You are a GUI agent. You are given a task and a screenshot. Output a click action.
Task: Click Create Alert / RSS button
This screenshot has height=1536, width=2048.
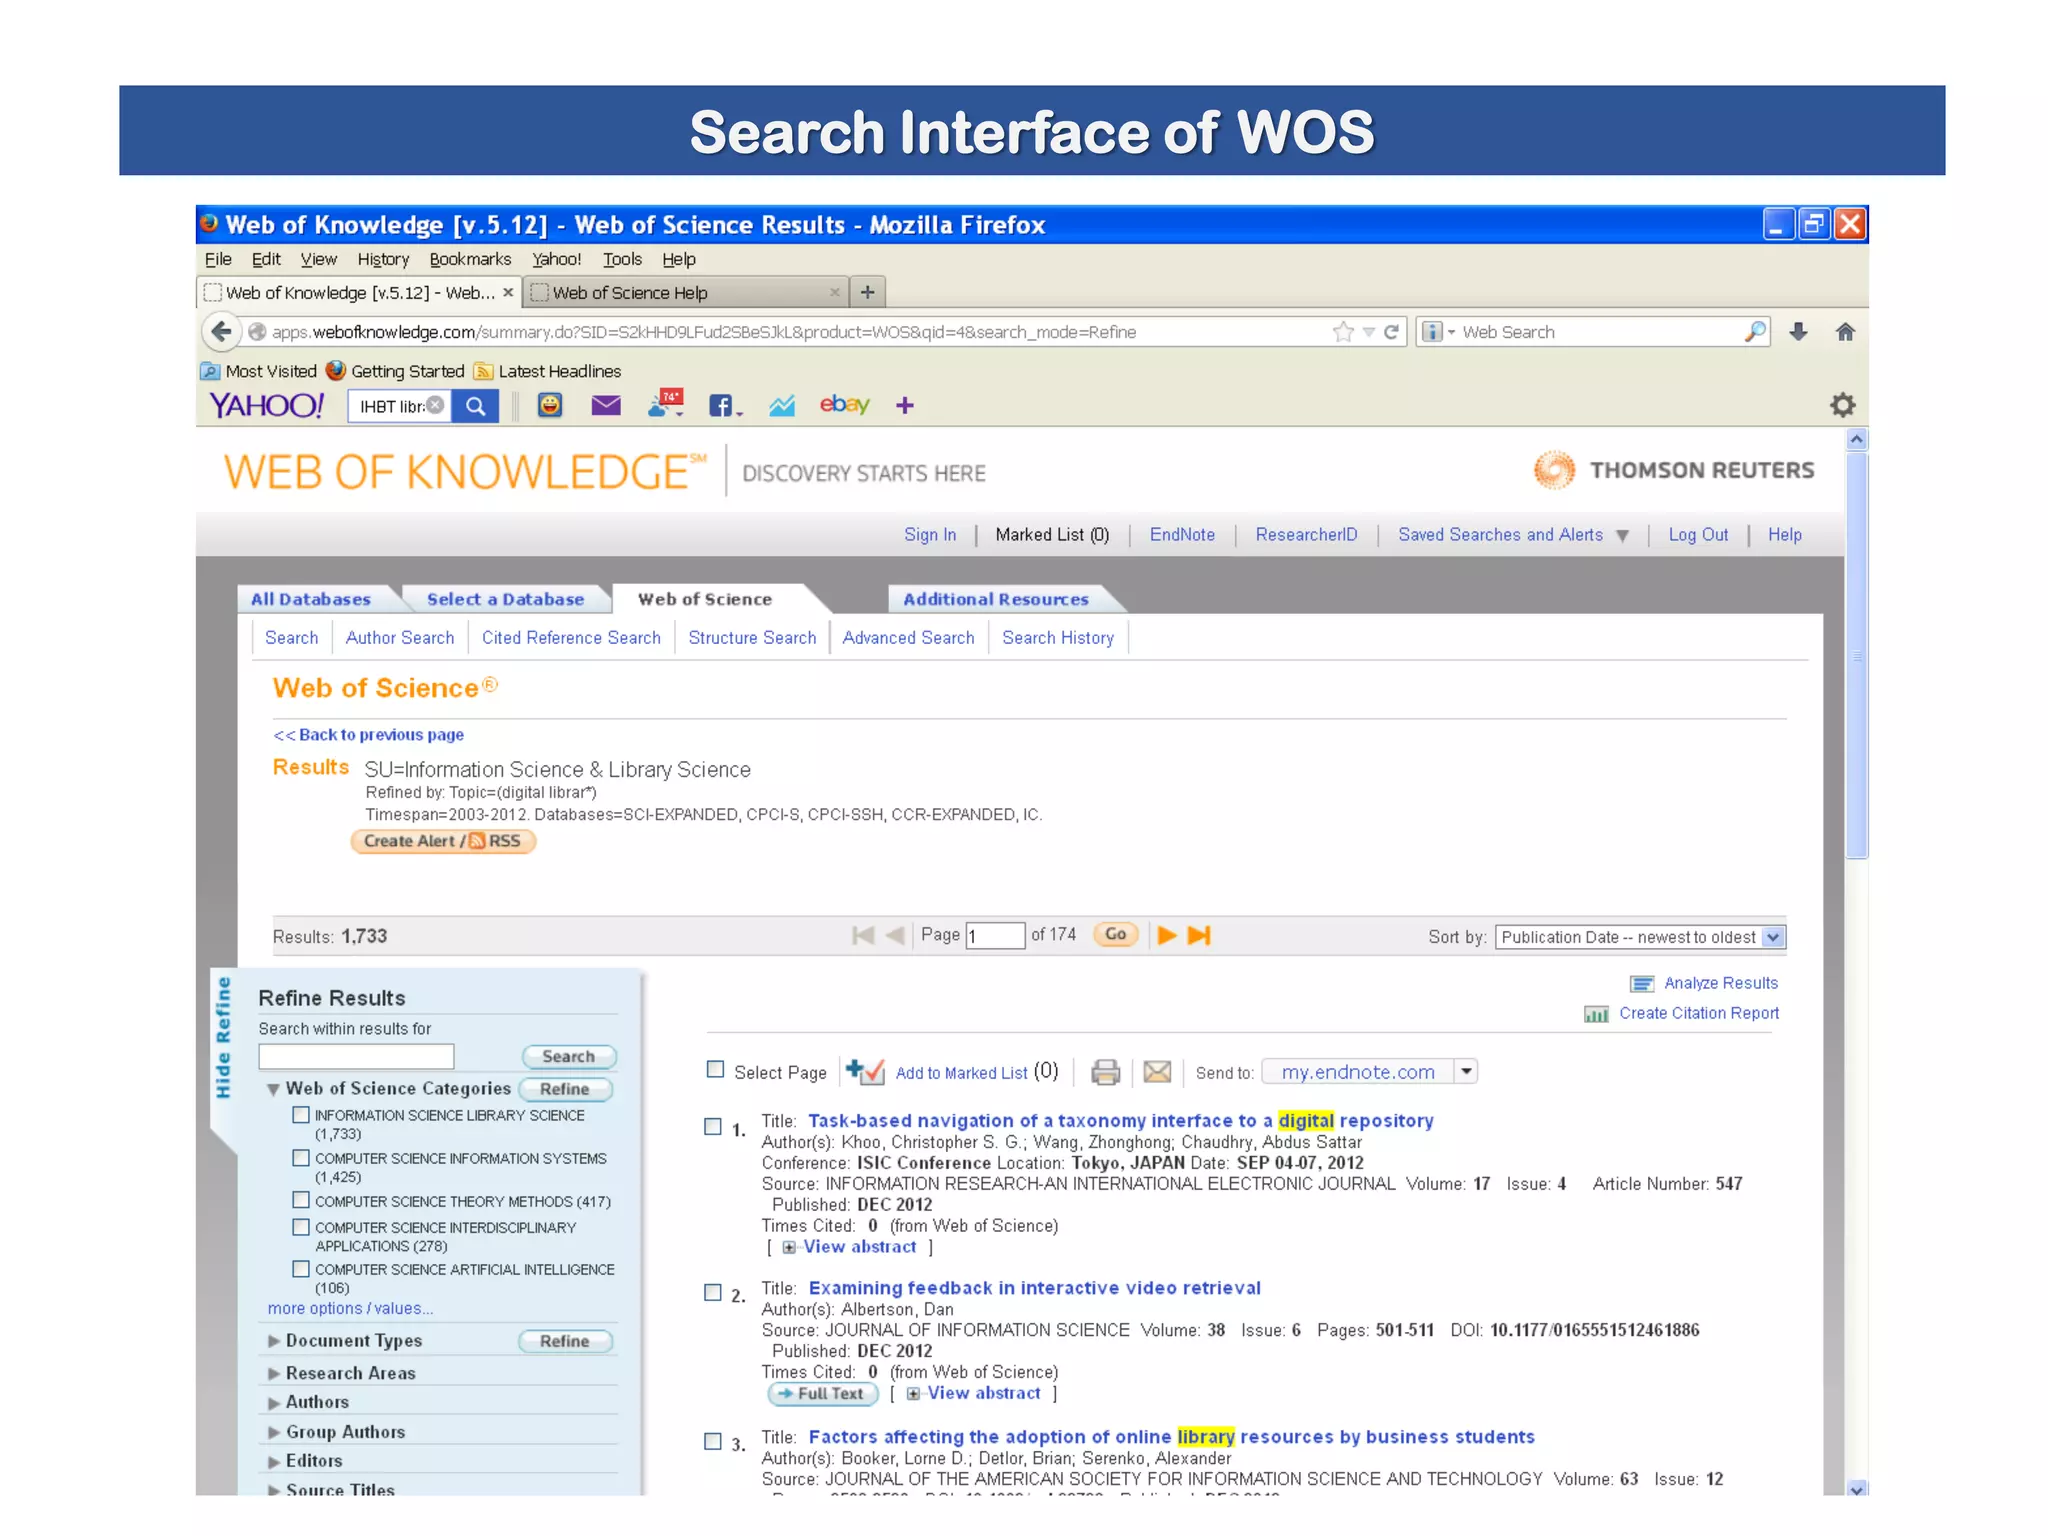443,841
